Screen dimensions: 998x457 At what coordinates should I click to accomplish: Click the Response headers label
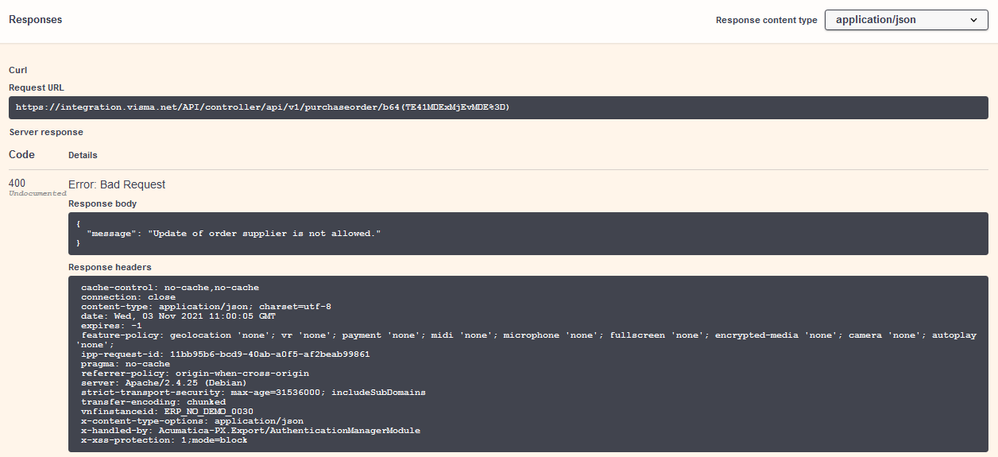coord(109,267)
